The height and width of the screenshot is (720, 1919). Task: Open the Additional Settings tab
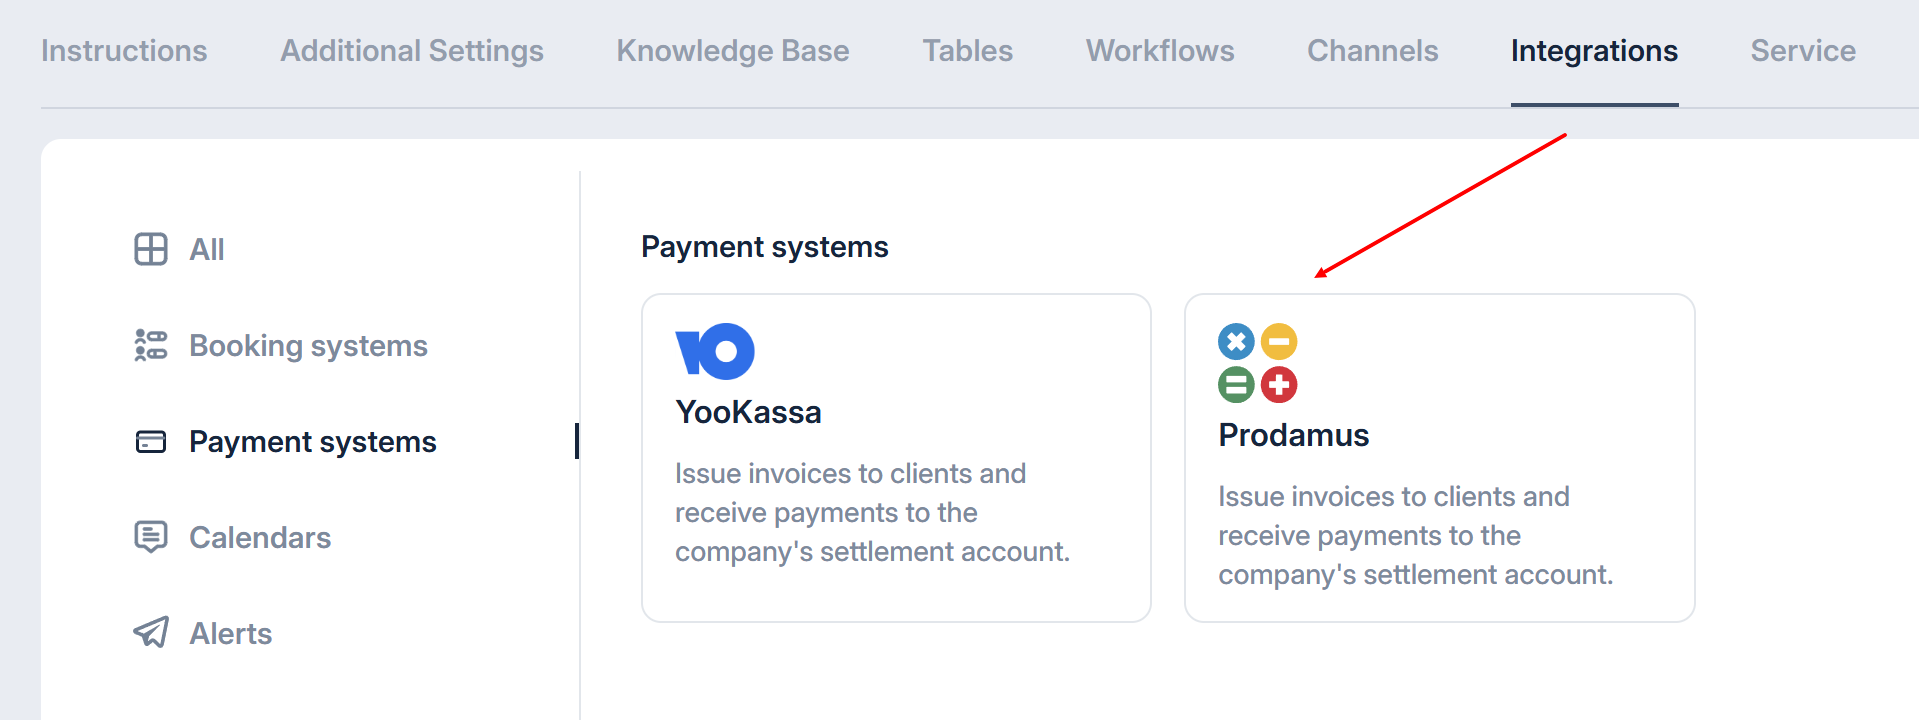(411, 51)
